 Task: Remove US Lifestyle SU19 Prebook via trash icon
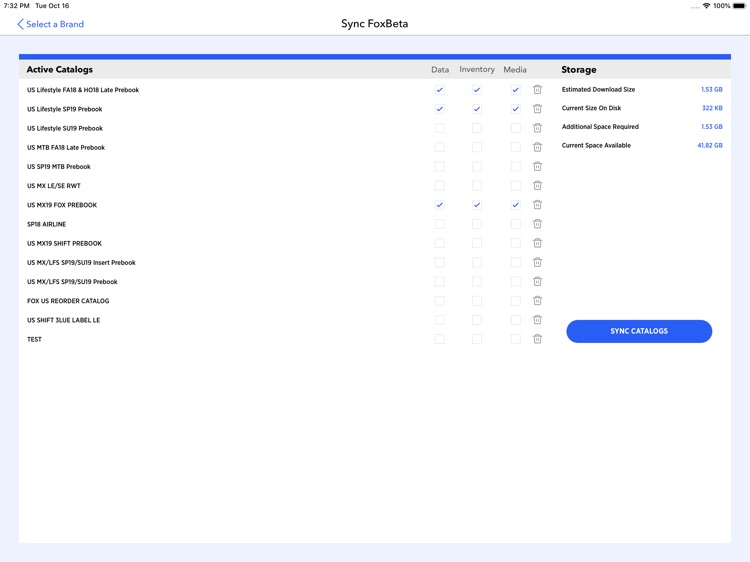[537, 128]
